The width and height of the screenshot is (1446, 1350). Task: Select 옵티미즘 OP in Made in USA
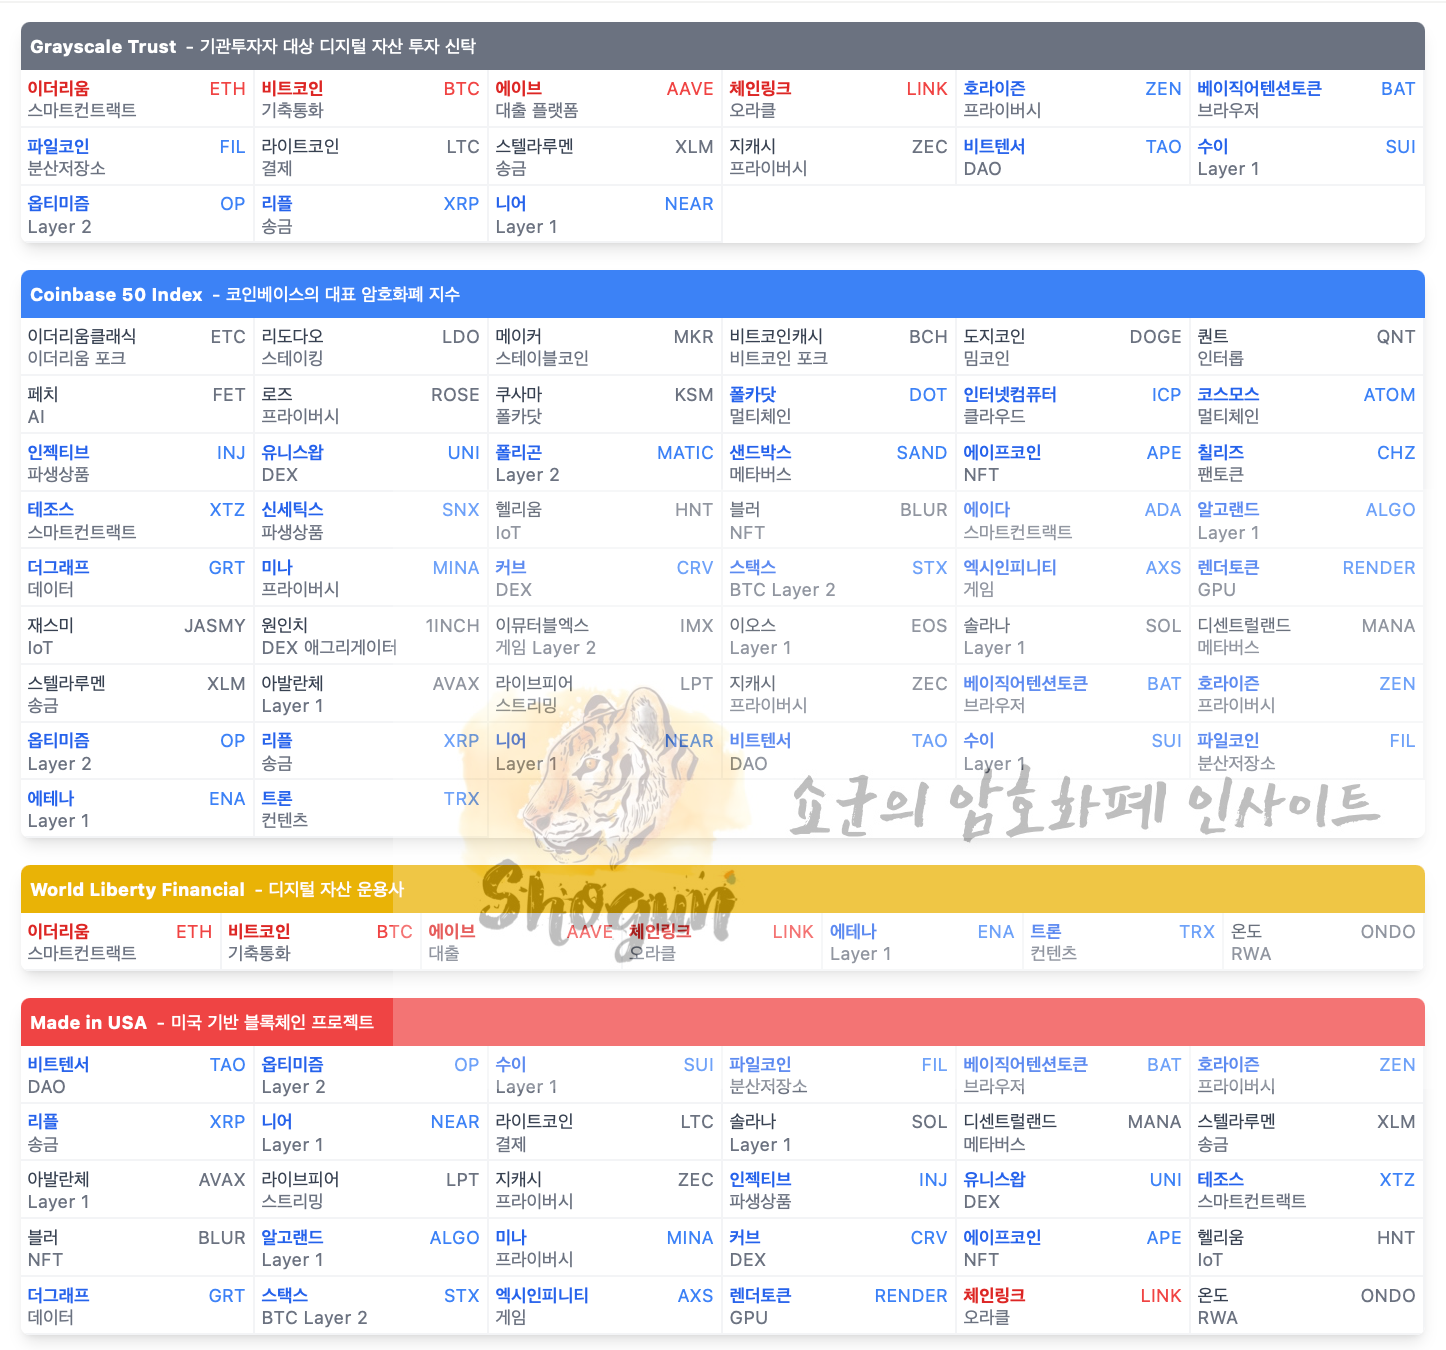tap(371, 1075)
